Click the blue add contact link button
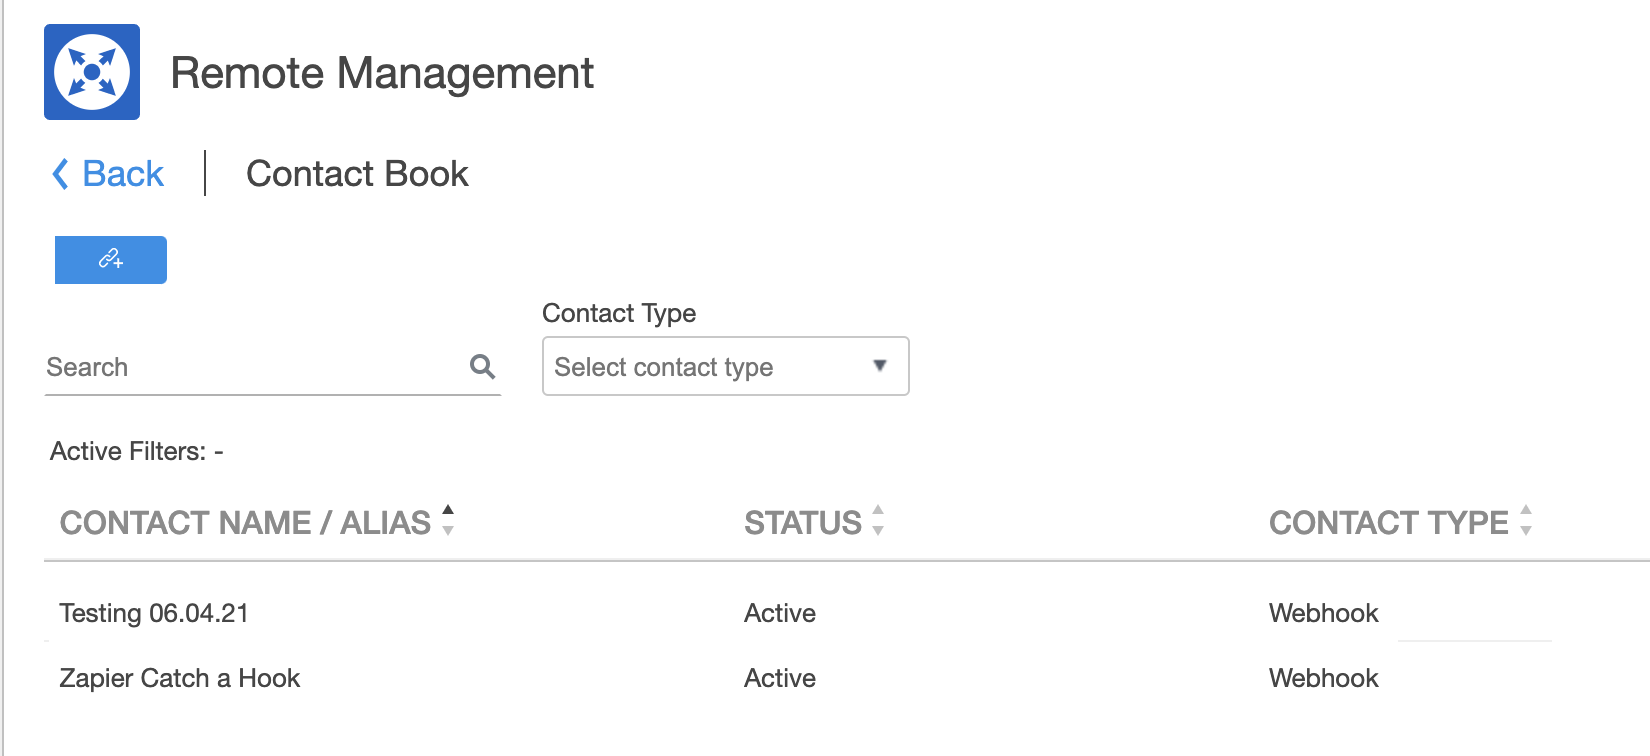The image size is (1650, 756). [111, 260]
